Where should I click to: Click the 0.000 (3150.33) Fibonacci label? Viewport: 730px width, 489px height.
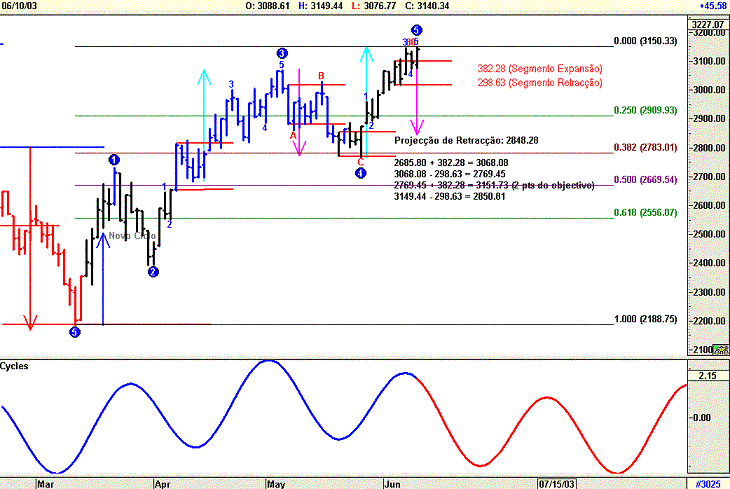645,41
